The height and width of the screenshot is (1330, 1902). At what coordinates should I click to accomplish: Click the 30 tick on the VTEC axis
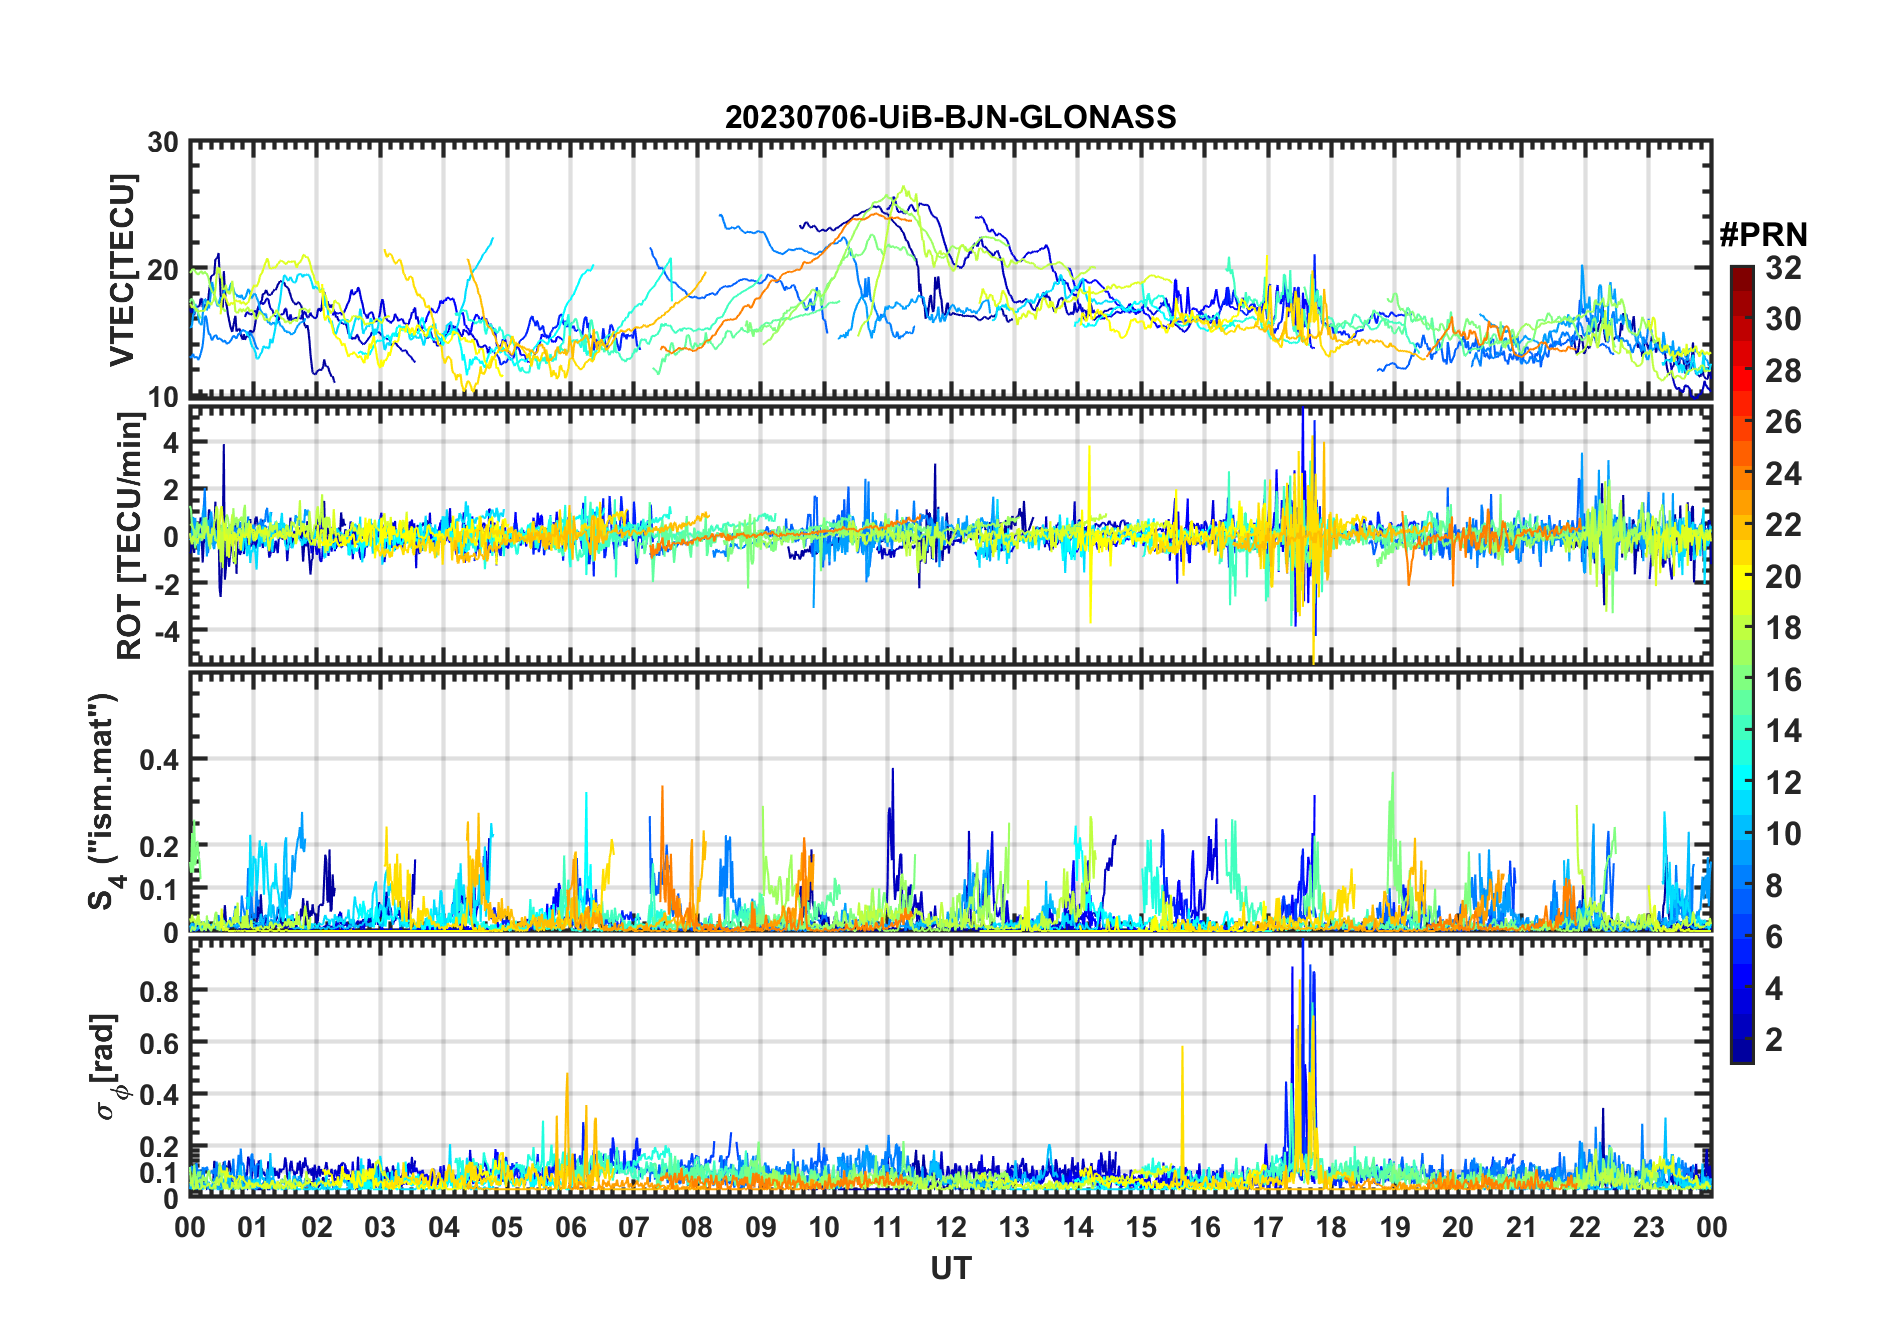(163, 143)
